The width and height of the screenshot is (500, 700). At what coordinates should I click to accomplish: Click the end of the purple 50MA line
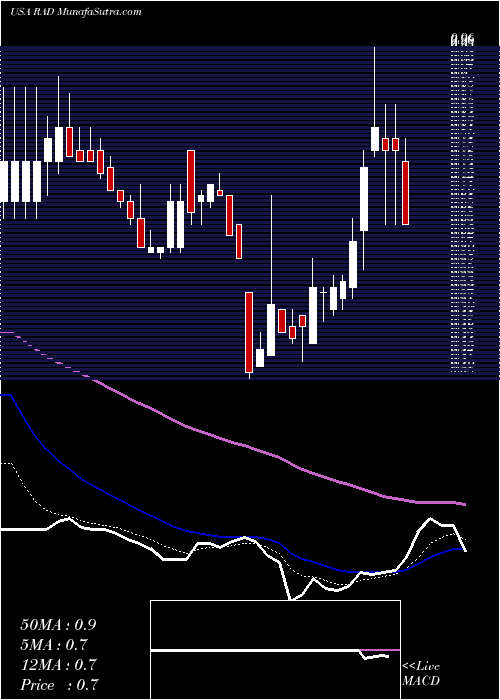pos(465,504)
